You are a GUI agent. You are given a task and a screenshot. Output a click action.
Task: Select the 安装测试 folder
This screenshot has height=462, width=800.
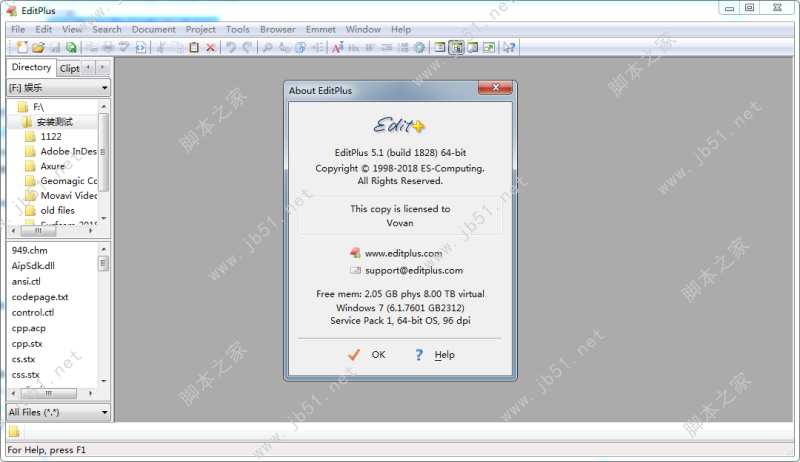click(55, 122)
